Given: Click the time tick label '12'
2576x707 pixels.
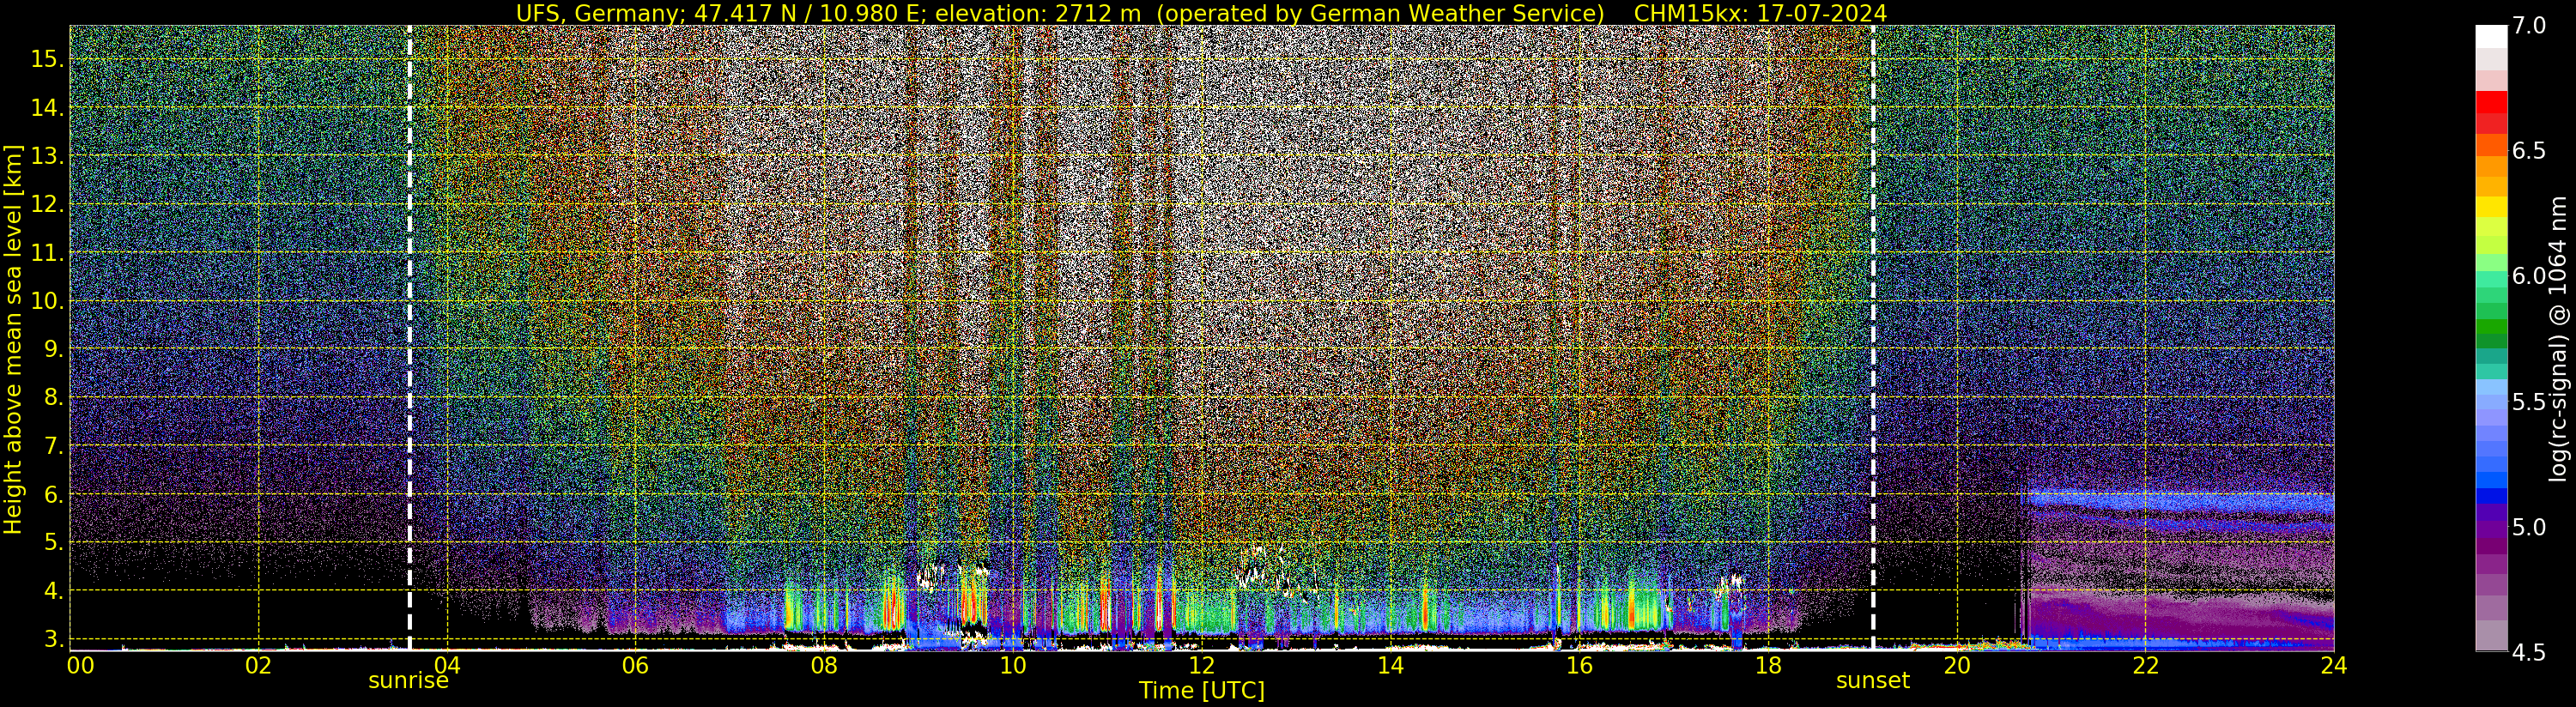Looking at the screenshot, I should [1201, 665].
